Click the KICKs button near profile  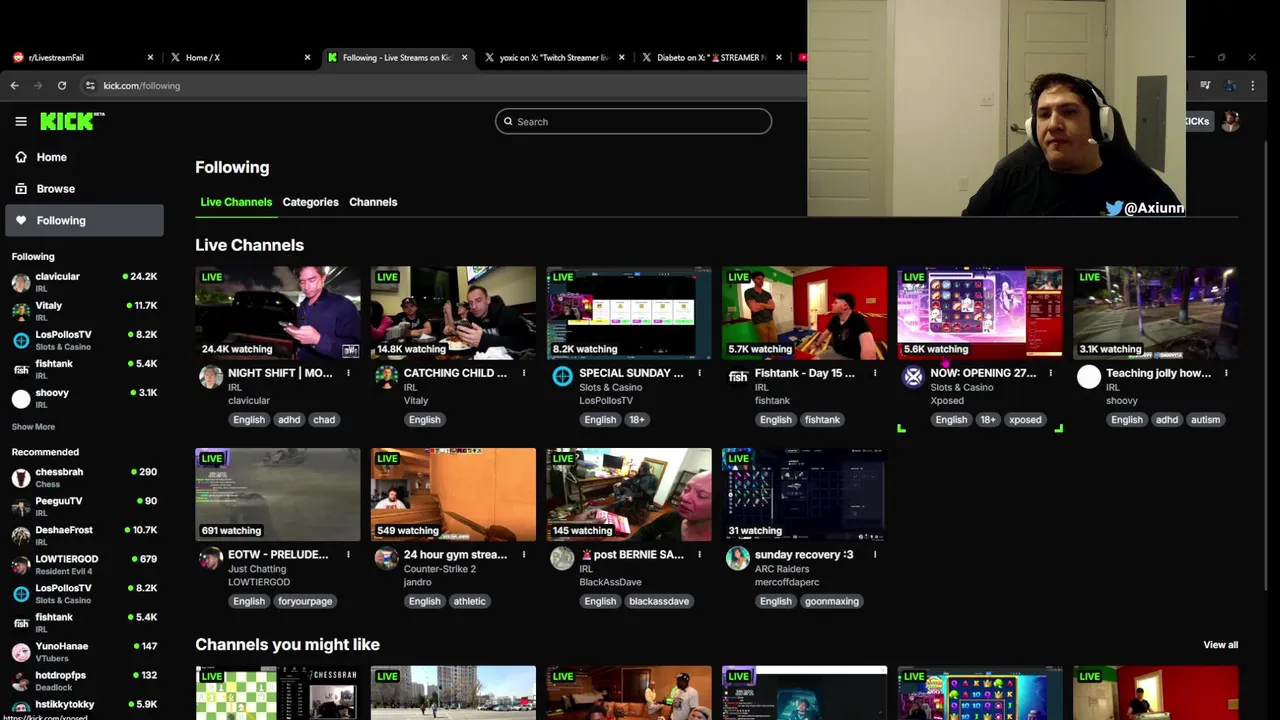pos(1196,121)
